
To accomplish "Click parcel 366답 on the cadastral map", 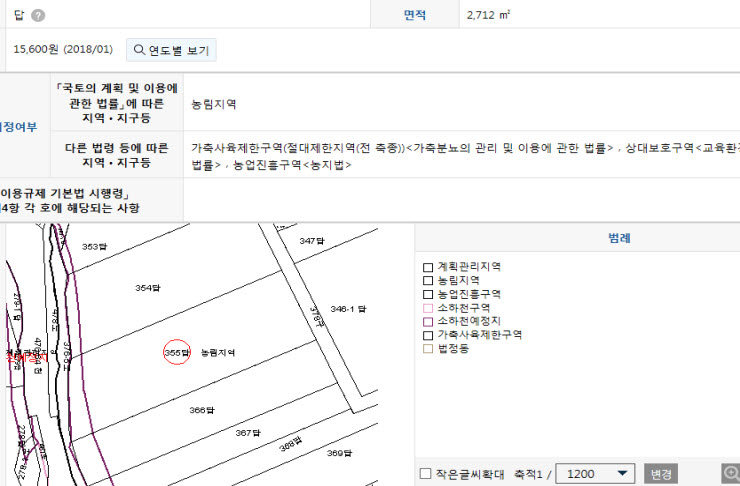I will (203, 410).
